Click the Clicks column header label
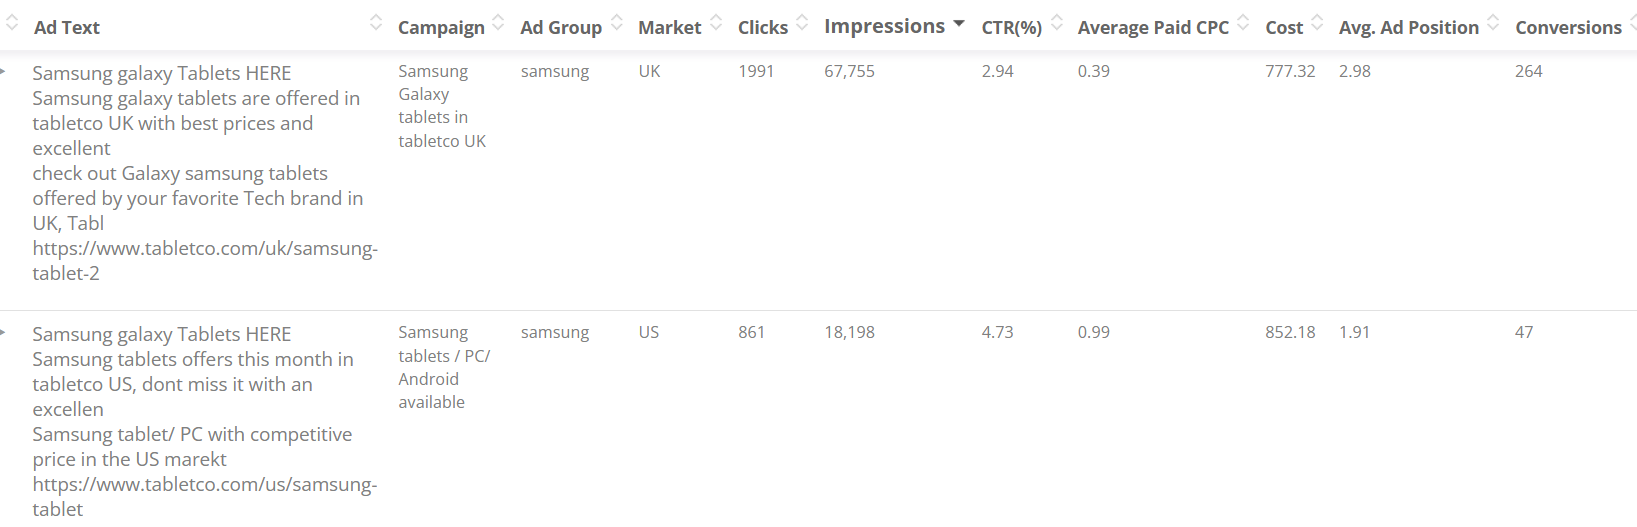1637x527 pixels. click(762, 28)
